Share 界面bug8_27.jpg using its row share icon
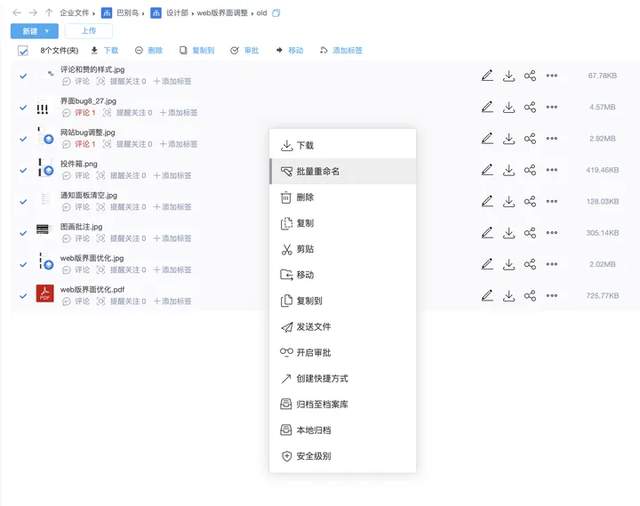The image size is (640, 506). (x=530, y=107)
